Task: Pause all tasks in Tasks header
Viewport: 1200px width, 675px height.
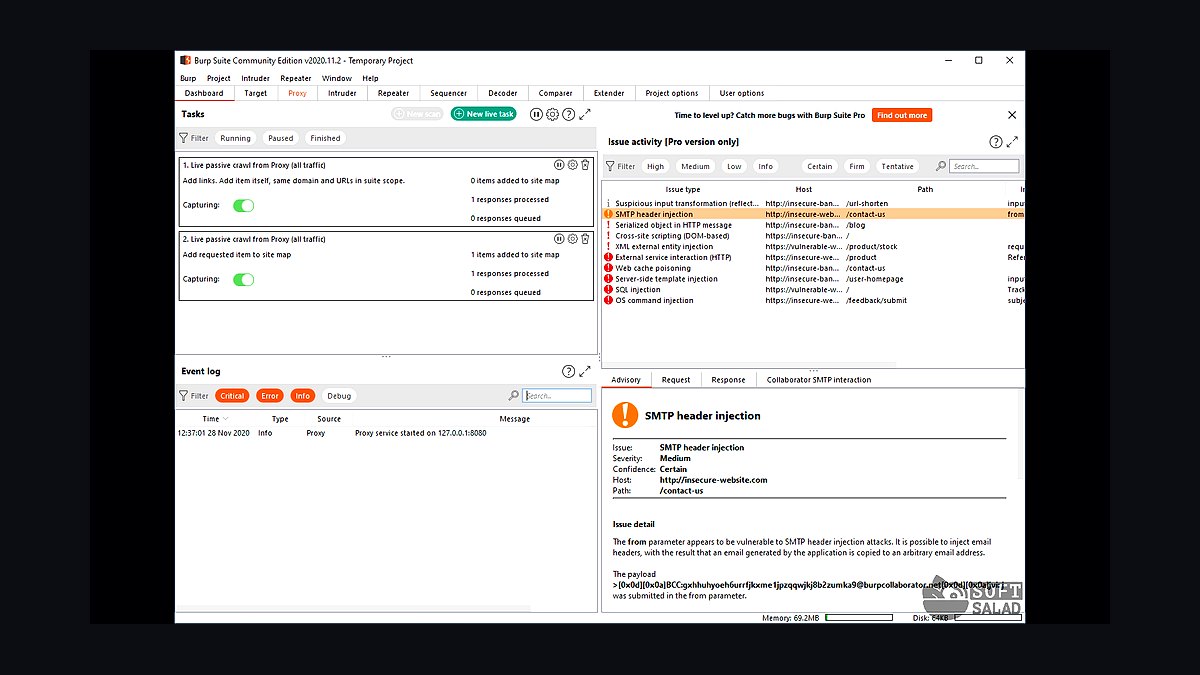Action: click(x=536, y=115)
